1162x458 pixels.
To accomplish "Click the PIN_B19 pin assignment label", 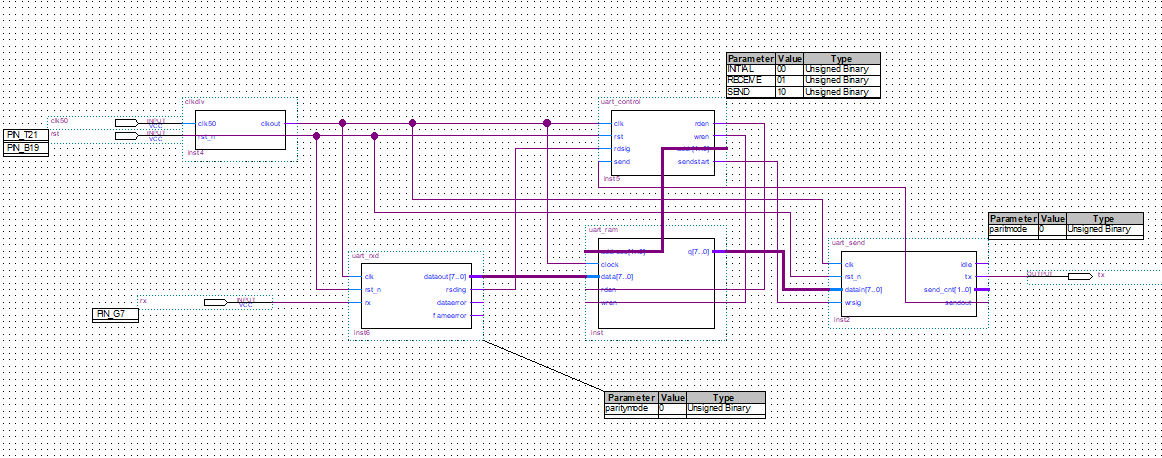I will click(x=26, y=147).
